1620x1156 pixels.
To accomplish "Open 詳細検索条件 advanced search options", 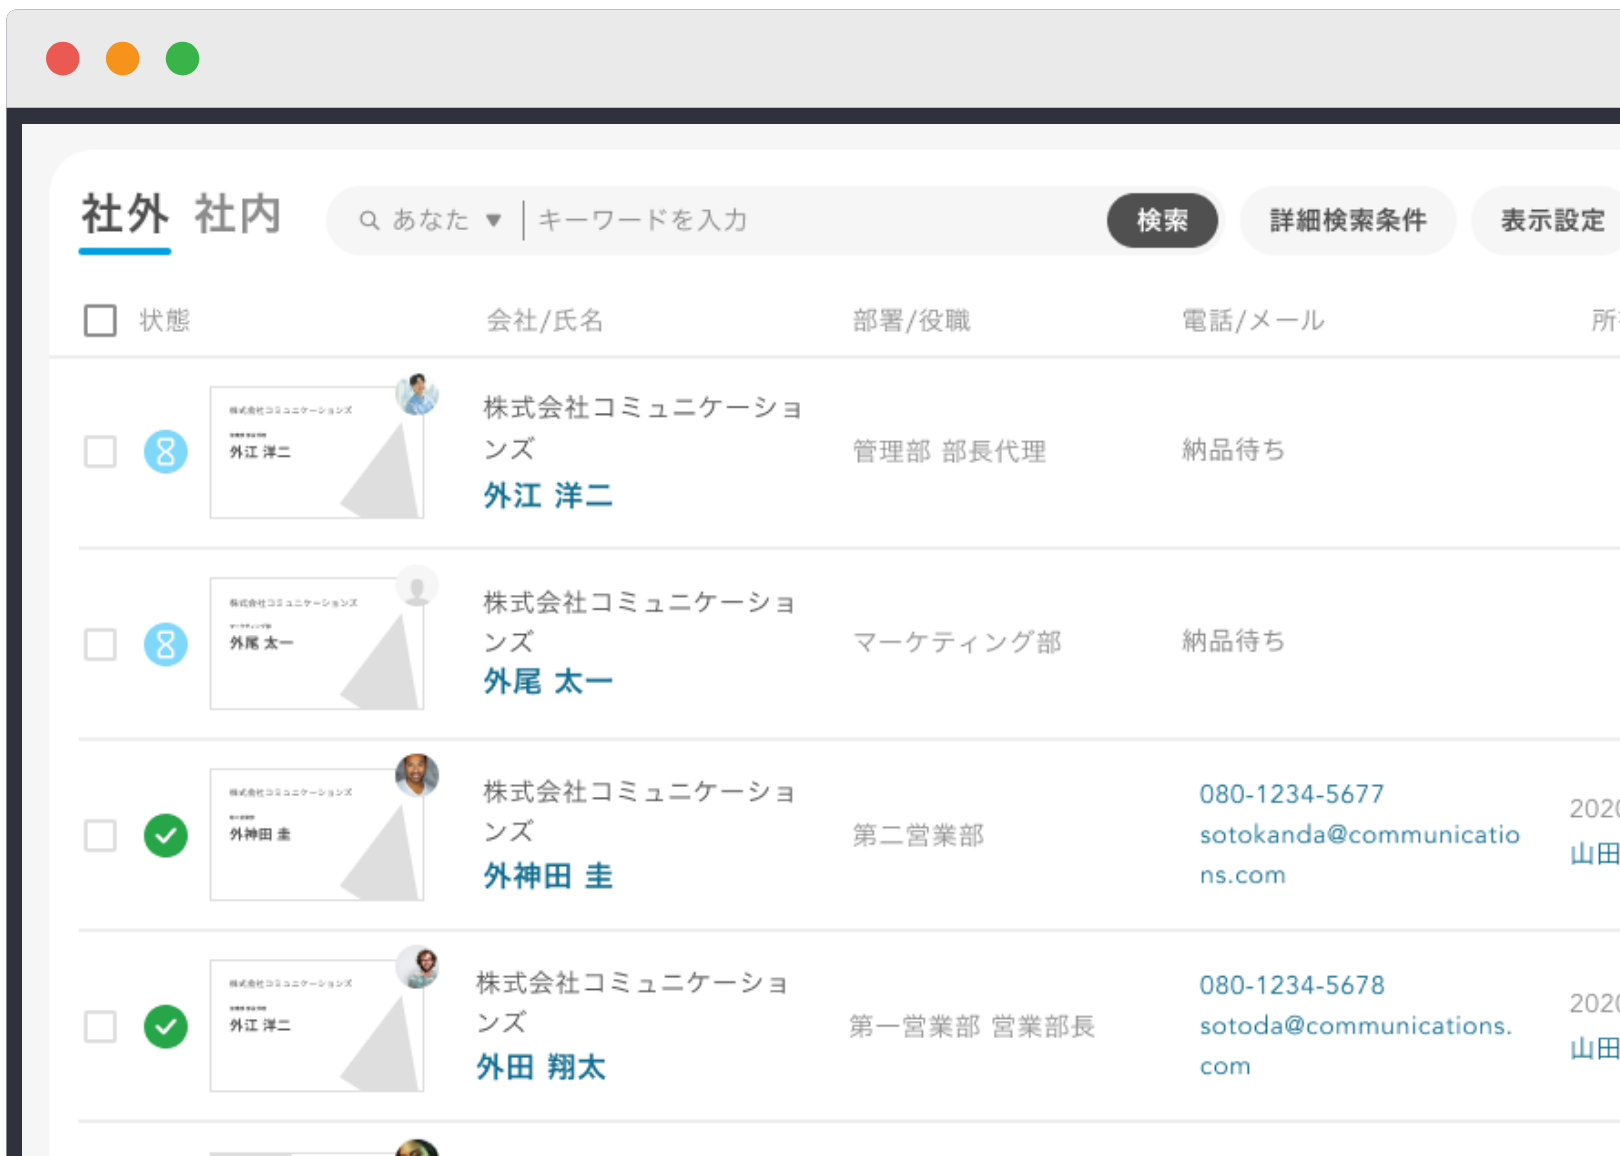I will (x=1347, y=220).
